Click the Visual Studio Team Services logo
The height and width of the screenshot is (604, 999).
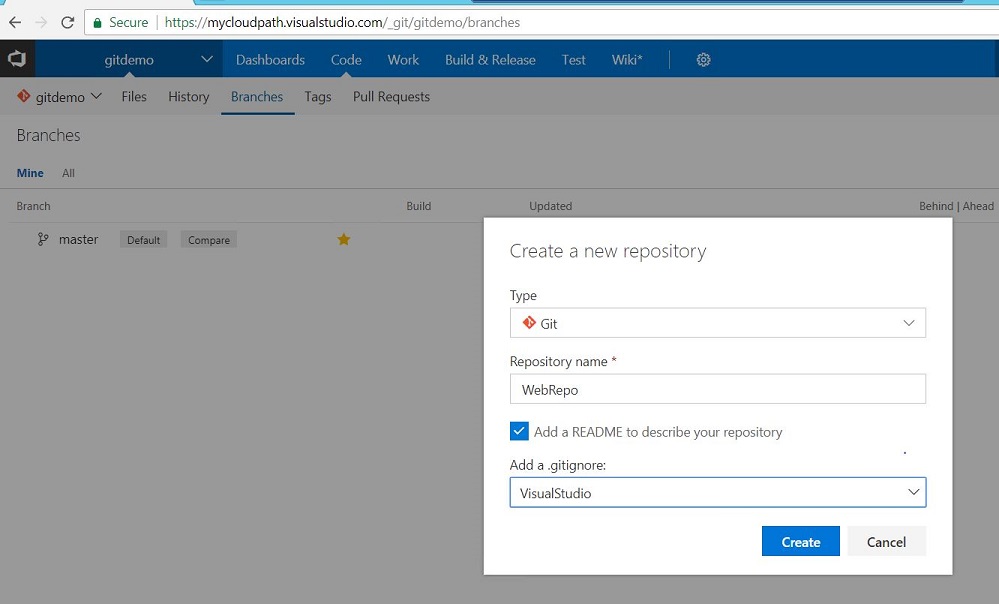pos(17,59)
